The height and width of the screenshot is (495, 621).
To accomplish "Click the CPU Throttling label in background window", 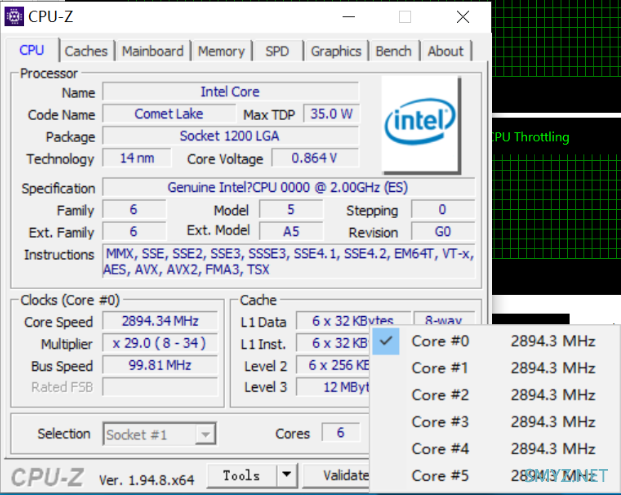I will pos(531,137).
